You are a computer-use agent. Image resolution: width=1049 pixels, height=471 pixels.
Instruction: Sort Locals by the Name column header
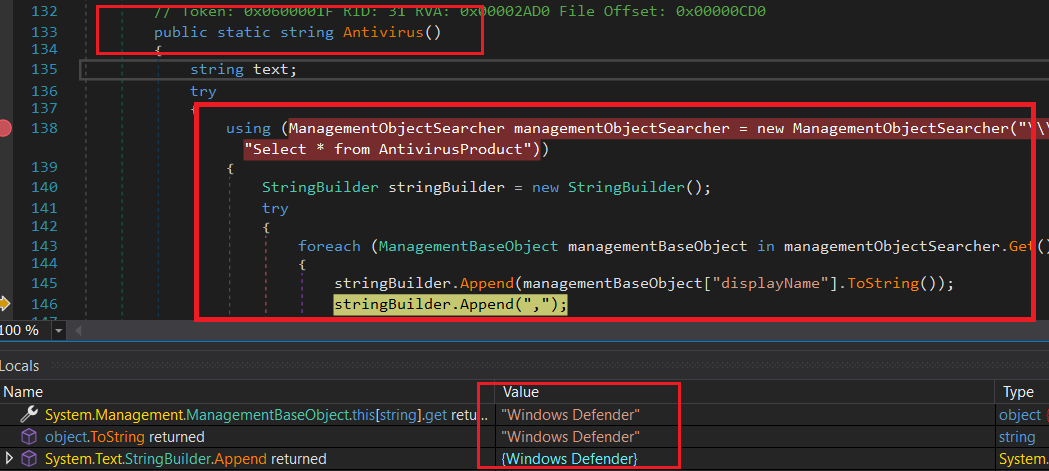coord(21,392)
